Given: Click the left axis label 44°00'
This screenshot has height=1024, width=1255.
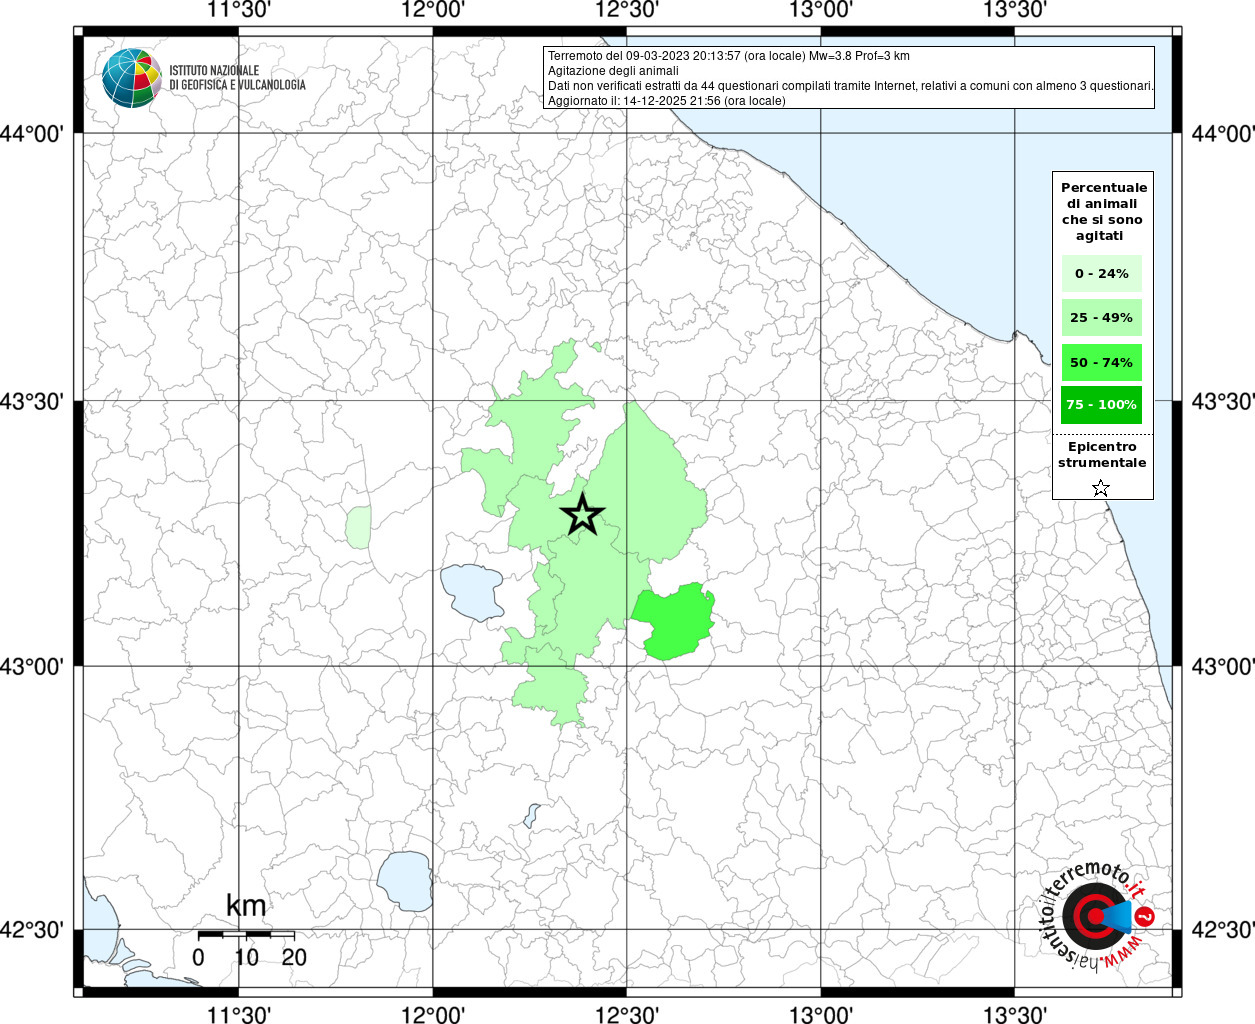Looking at the screenshot, I should (x=32, y=134).
